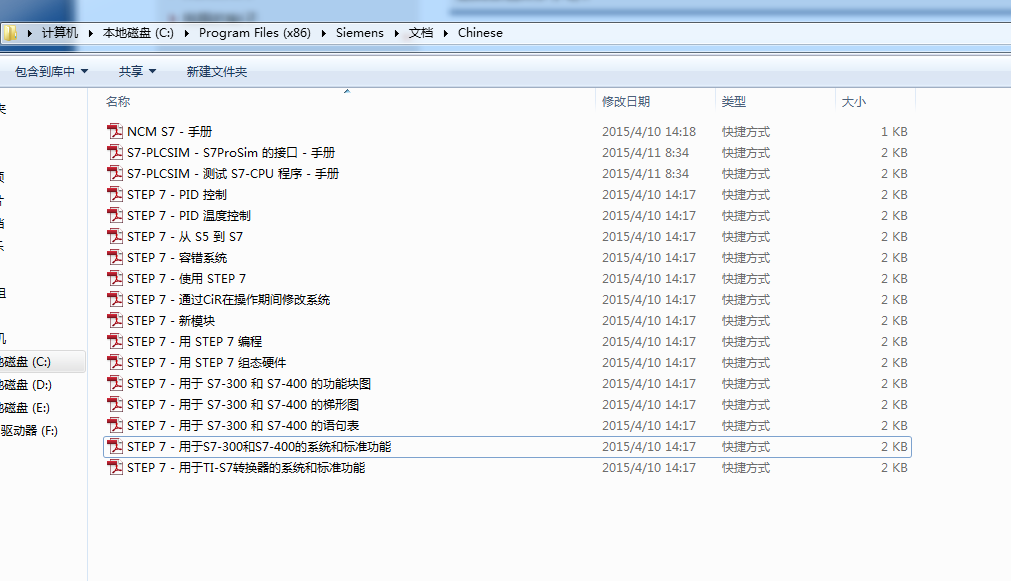1011x581 pixels.
Task: Select file STEP 7 - 通过CiR在操作期间修改系统
Action: tap(229, 299)
